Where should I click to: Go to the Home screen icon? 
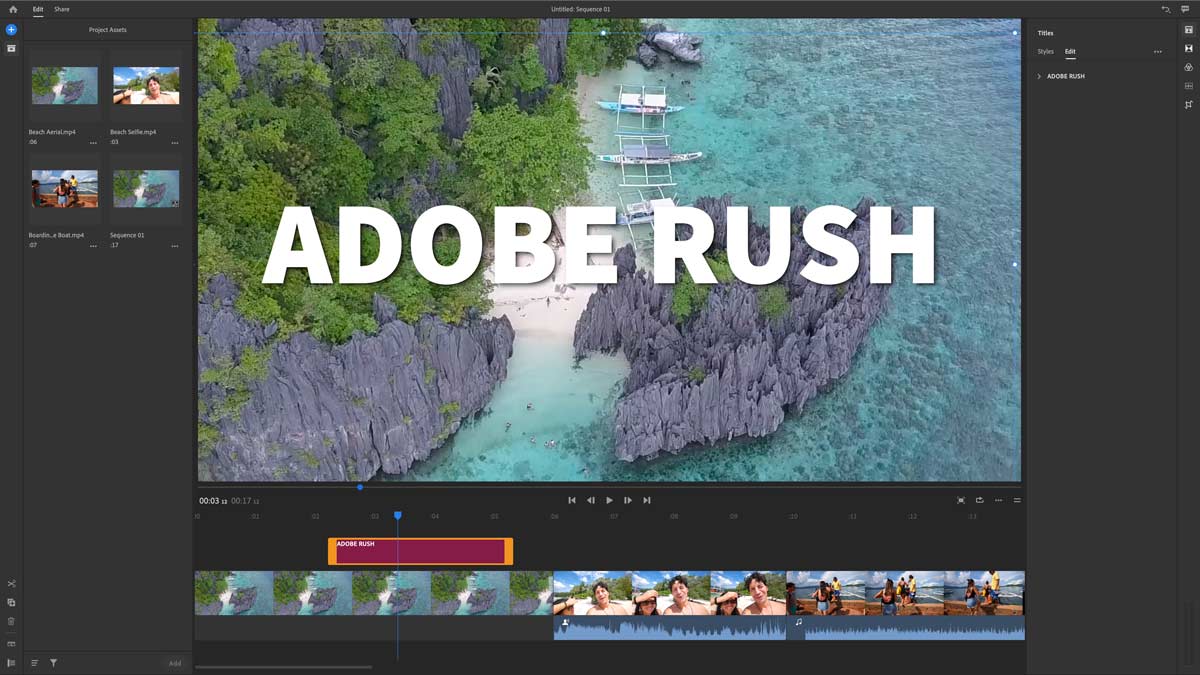[13, 9]
